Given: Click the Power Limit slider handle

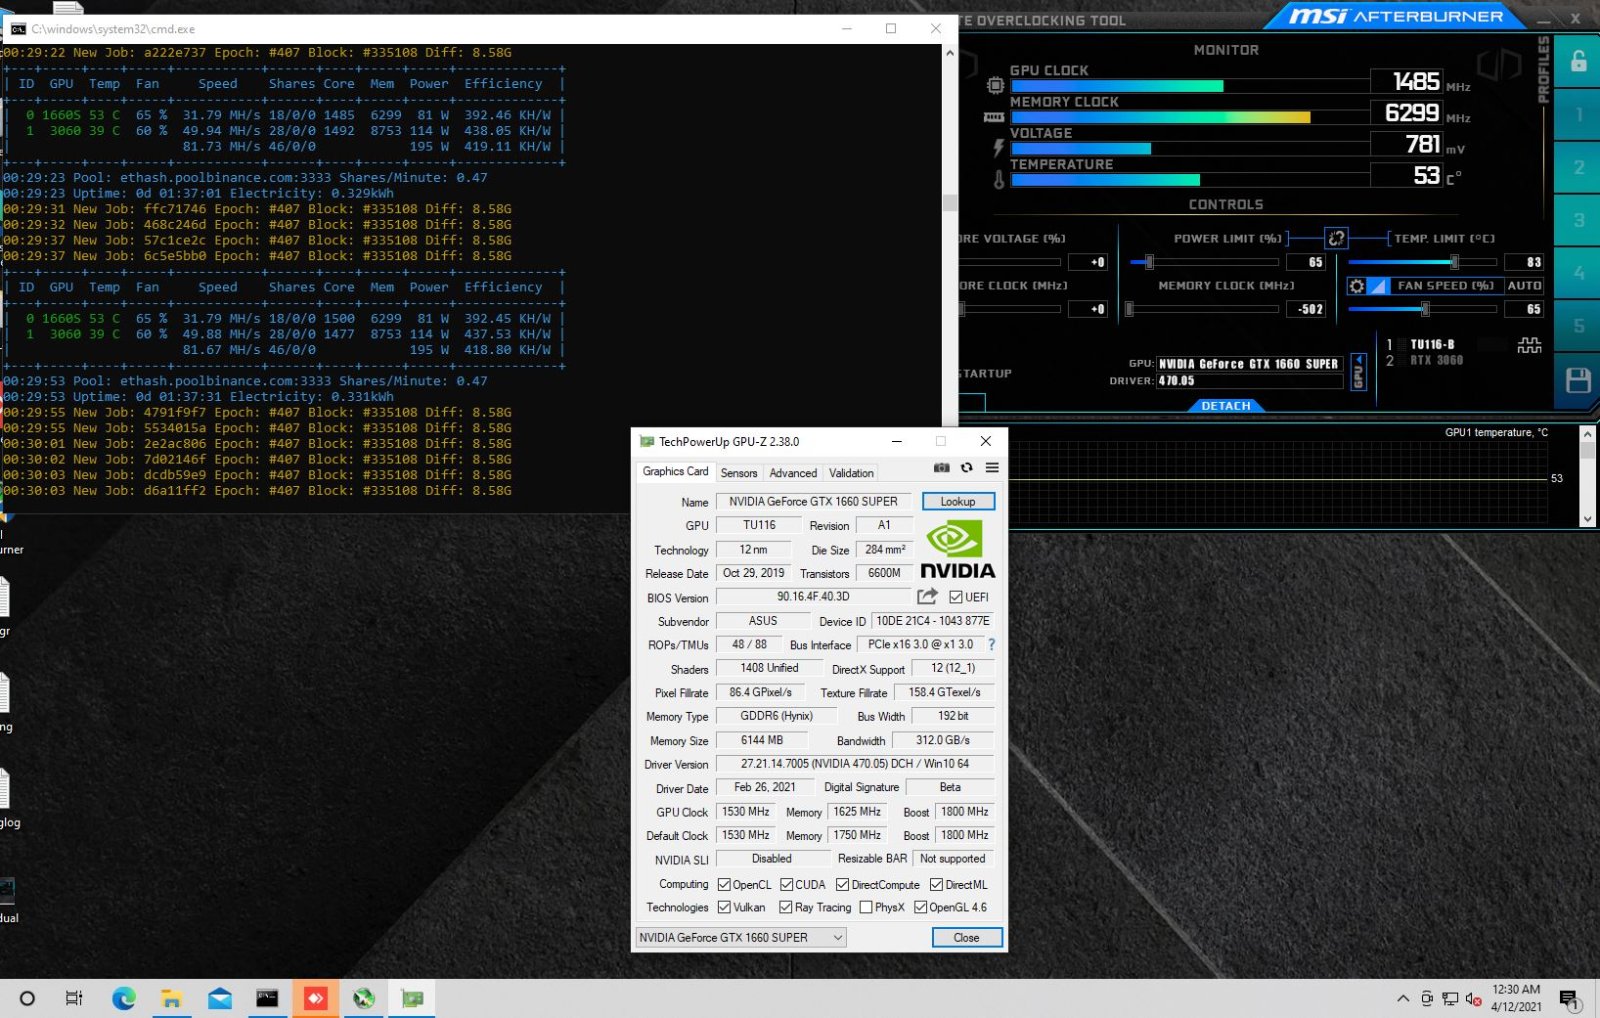Looking at the screenshot, I should click(1149, 262).
